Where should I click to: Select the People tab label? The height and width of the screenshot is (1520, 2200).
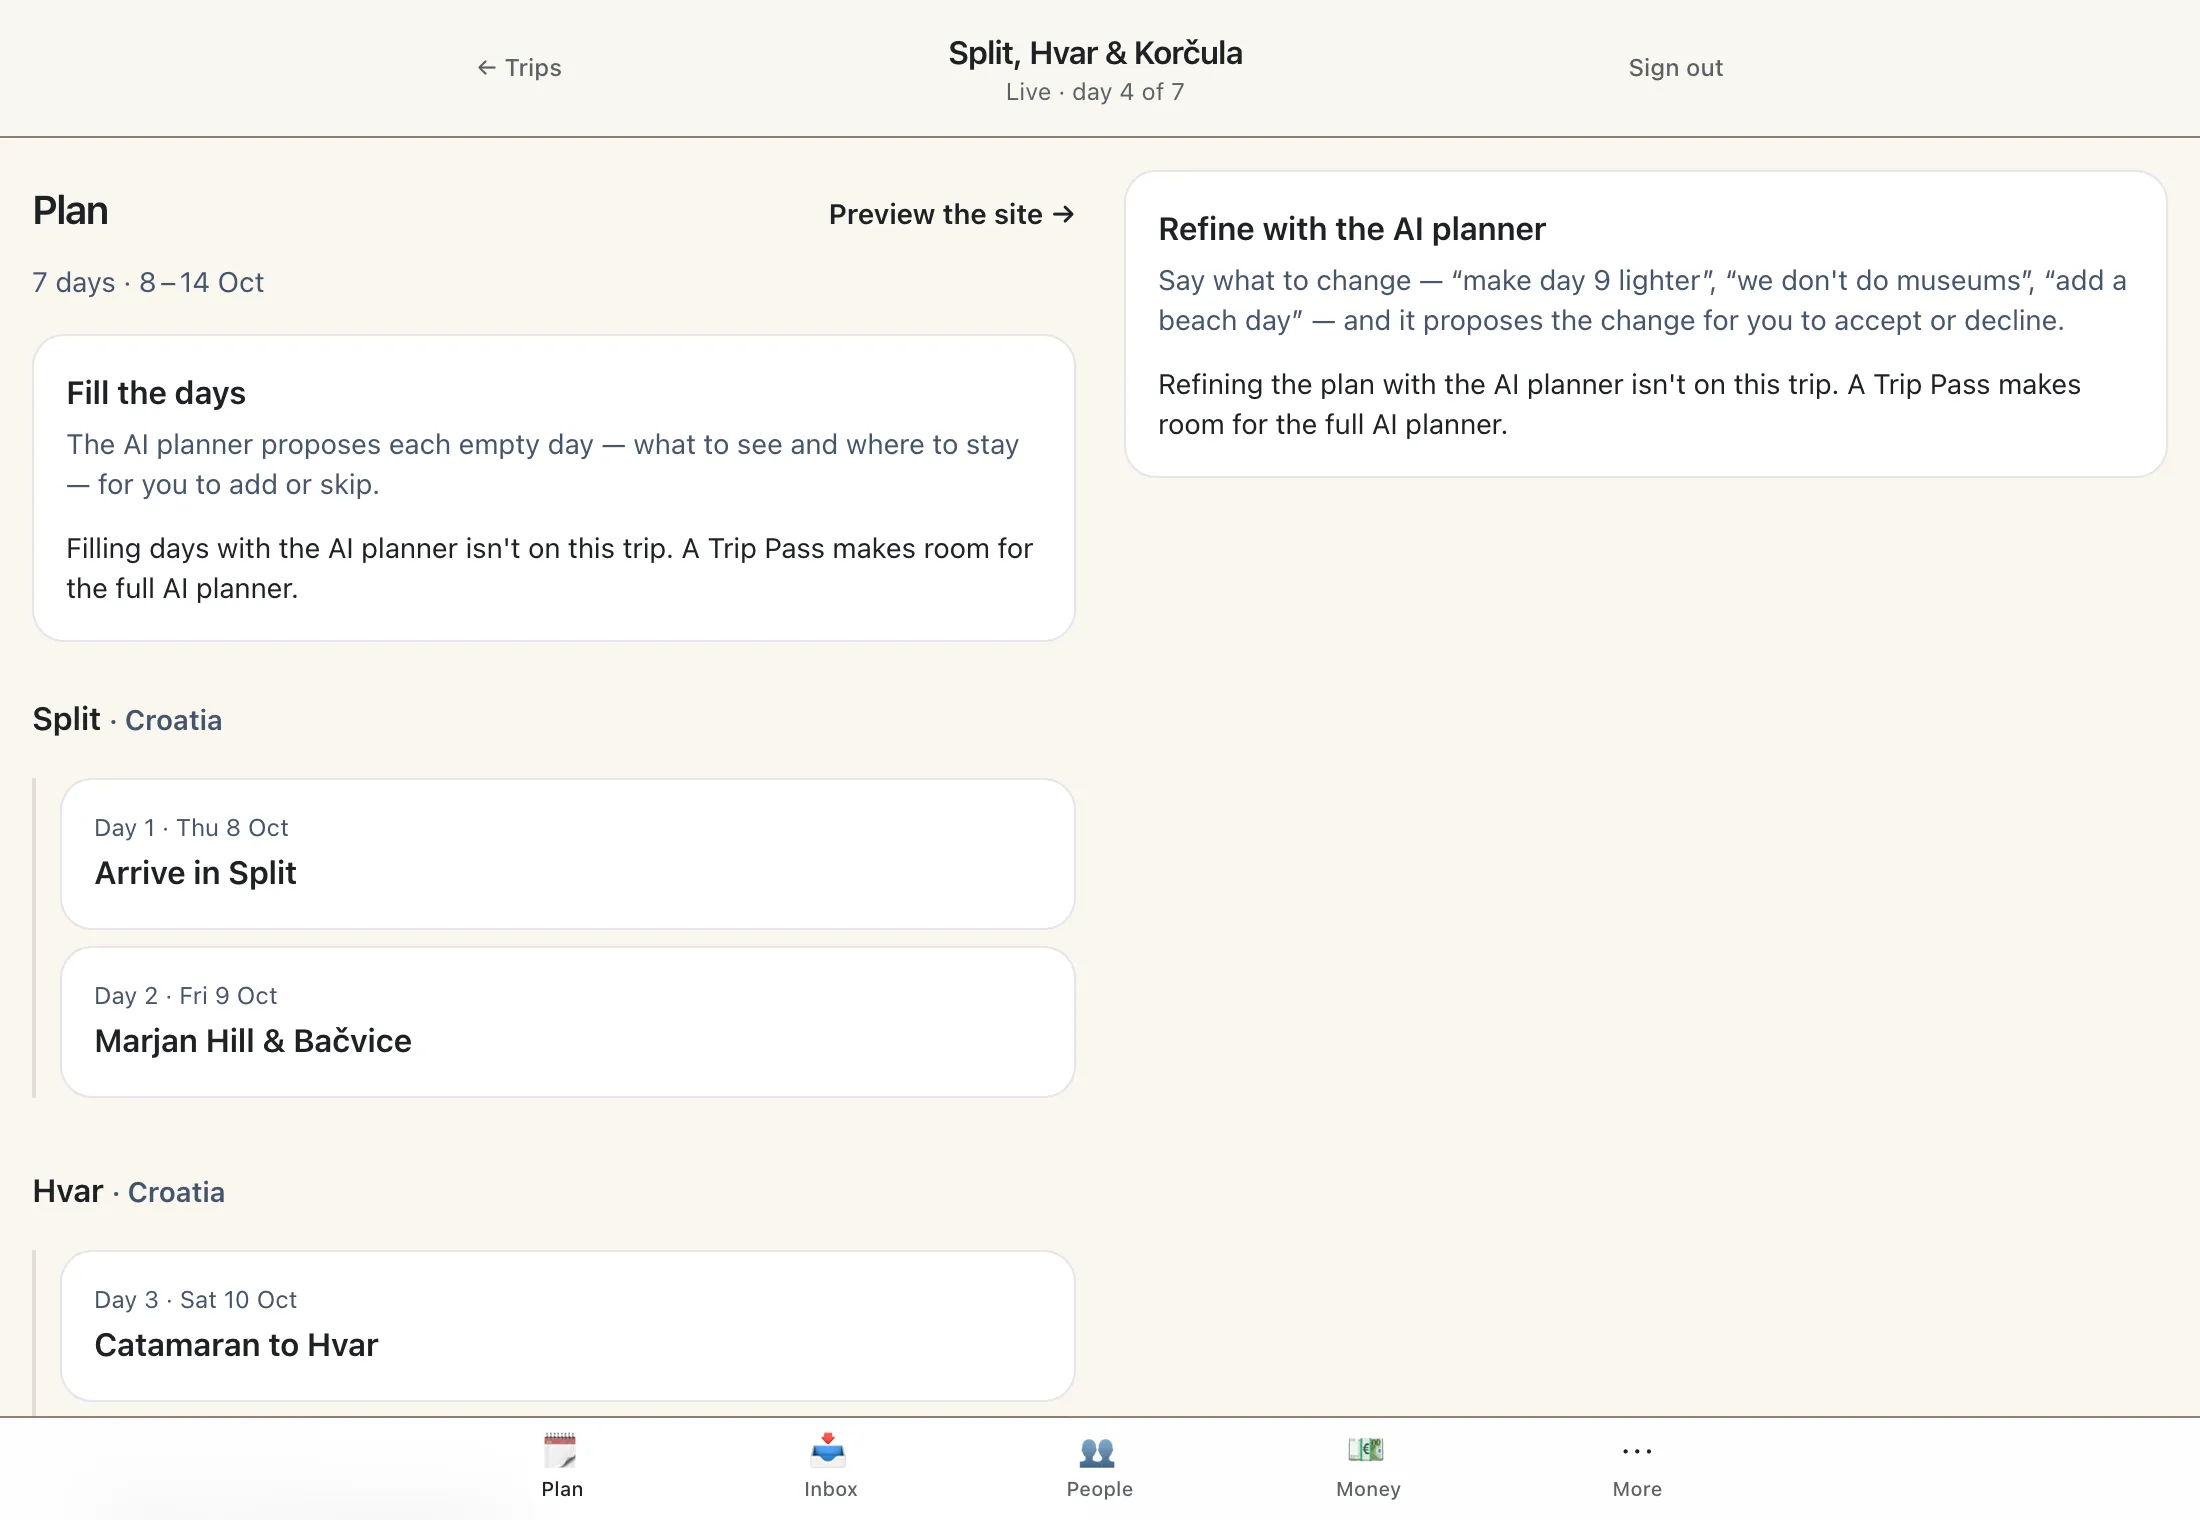pos(1099,1489)
